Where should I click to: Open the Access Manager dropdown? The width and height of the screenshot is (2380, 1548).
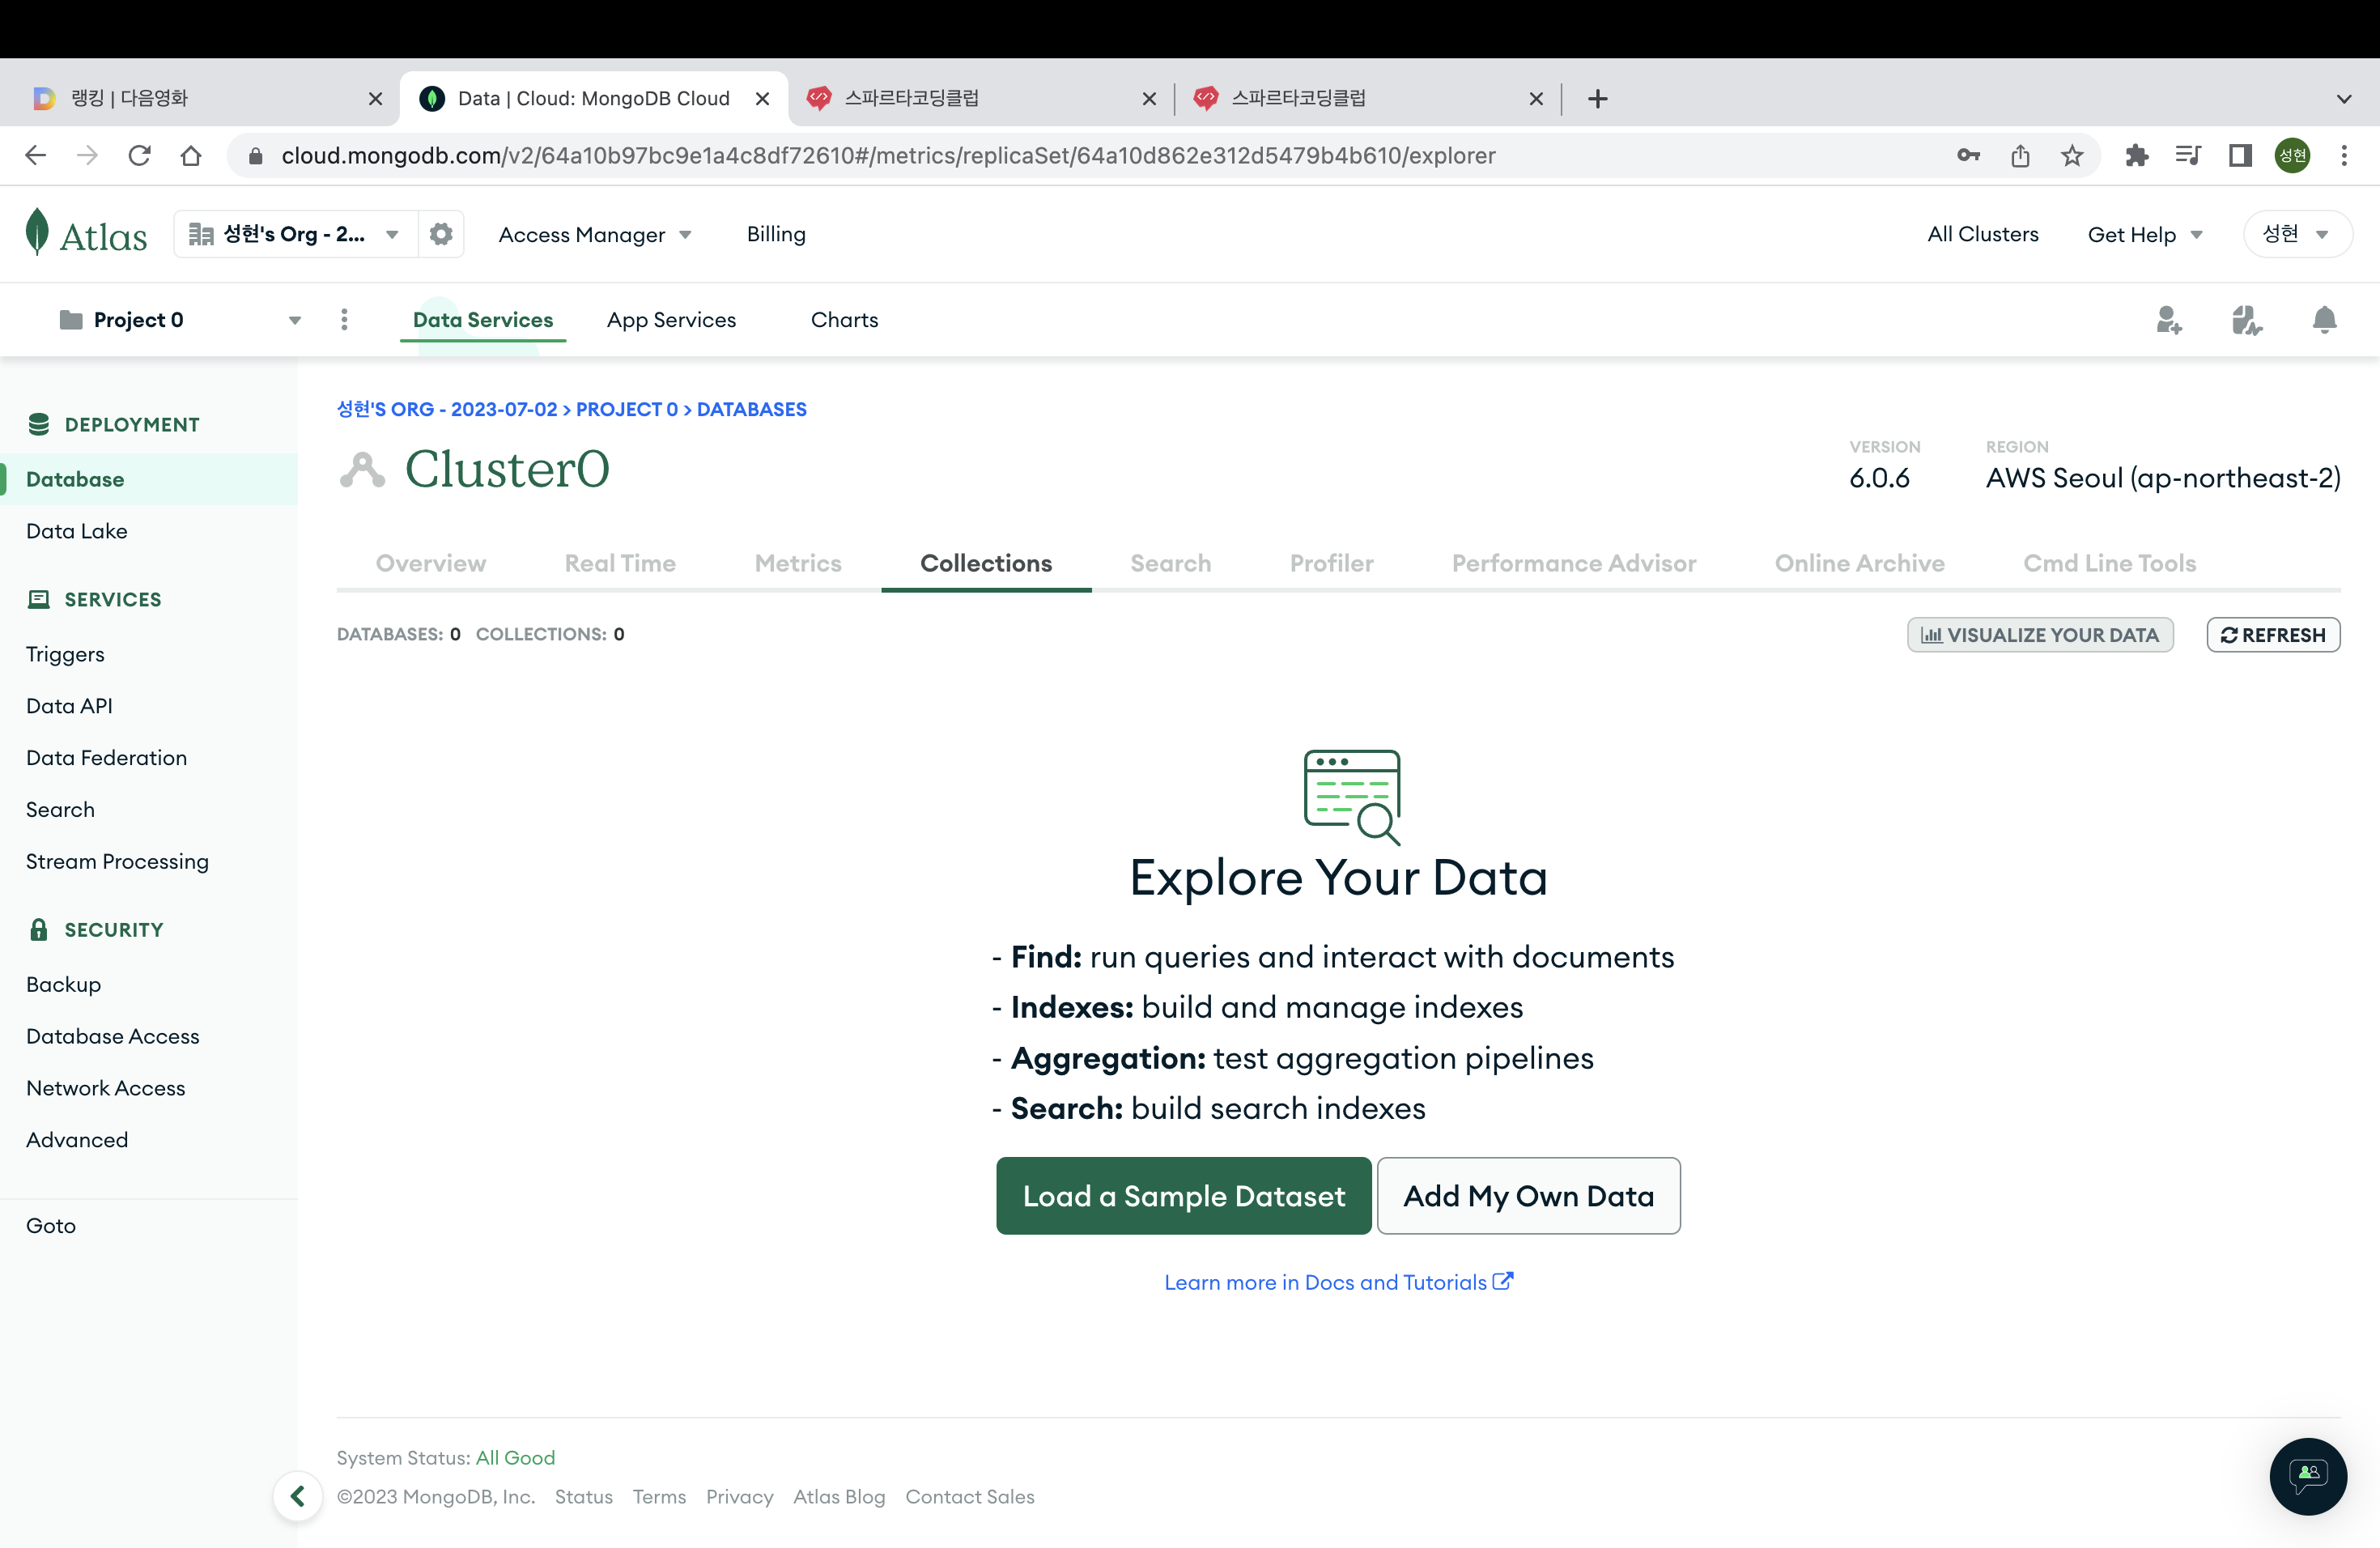595,234
